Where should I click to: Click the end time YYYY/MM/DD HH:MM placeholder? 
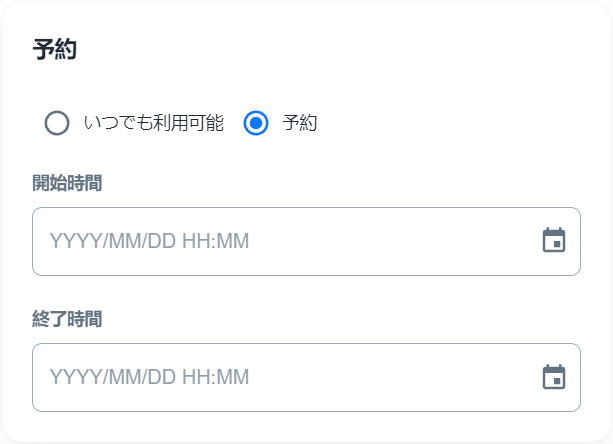pos(149,377)
